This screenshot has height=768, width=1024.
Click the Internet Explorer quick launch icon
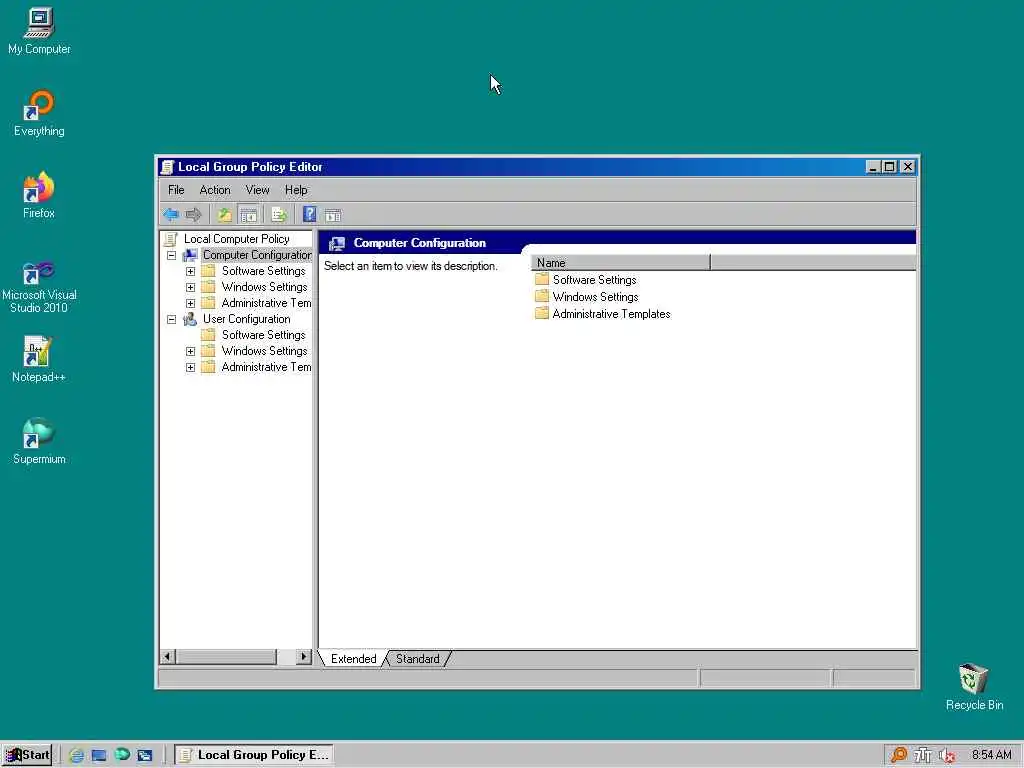(x=76, y=755)
